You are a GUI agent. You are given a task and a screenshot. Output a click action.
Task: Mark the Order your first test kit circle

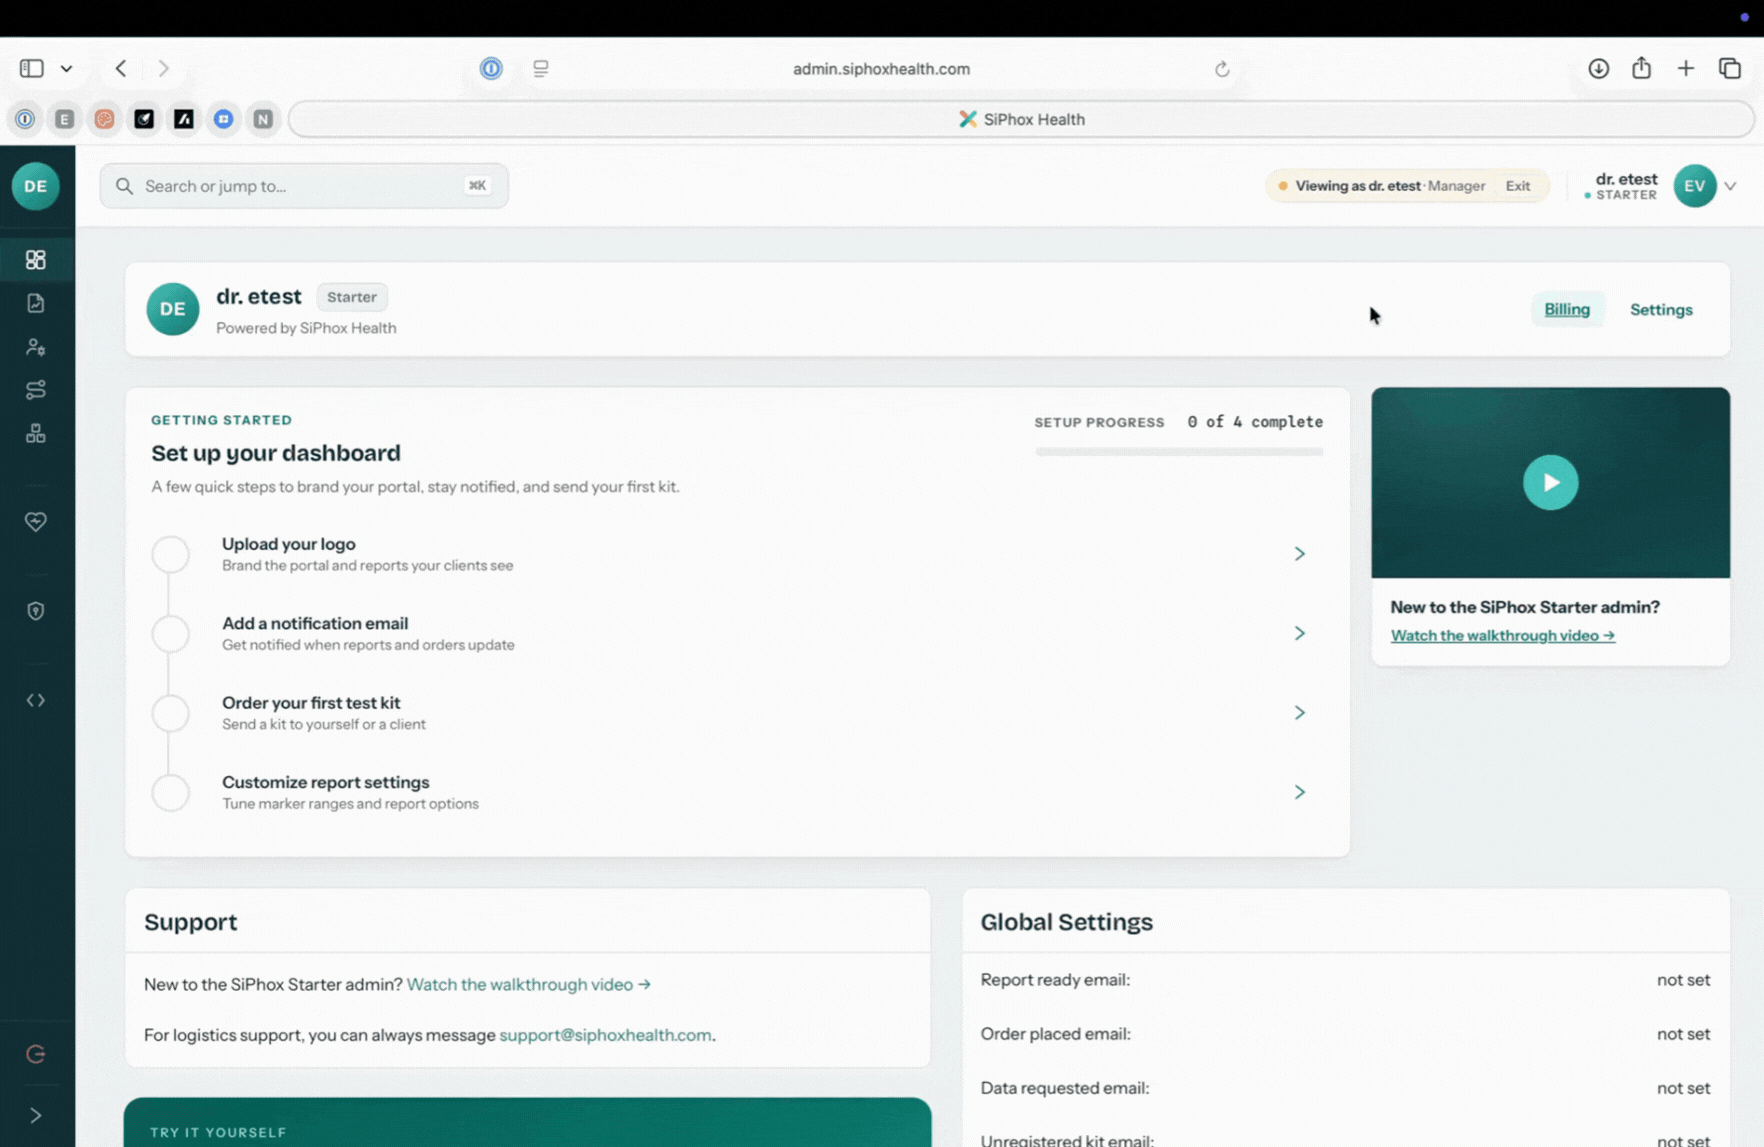(x=171, y=713)
